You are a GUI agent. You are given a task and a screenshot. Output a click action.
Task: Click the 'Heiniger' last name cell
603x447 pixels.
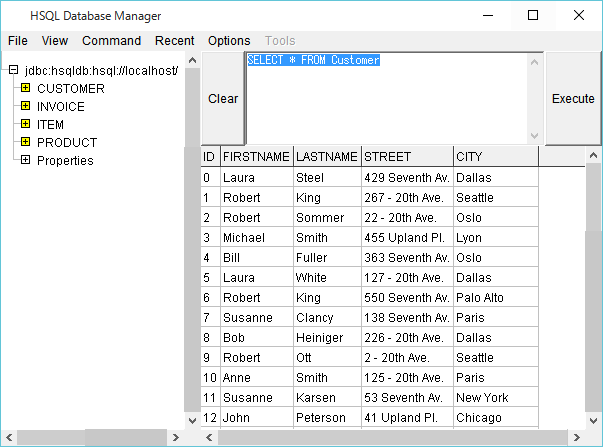point(327,337)
